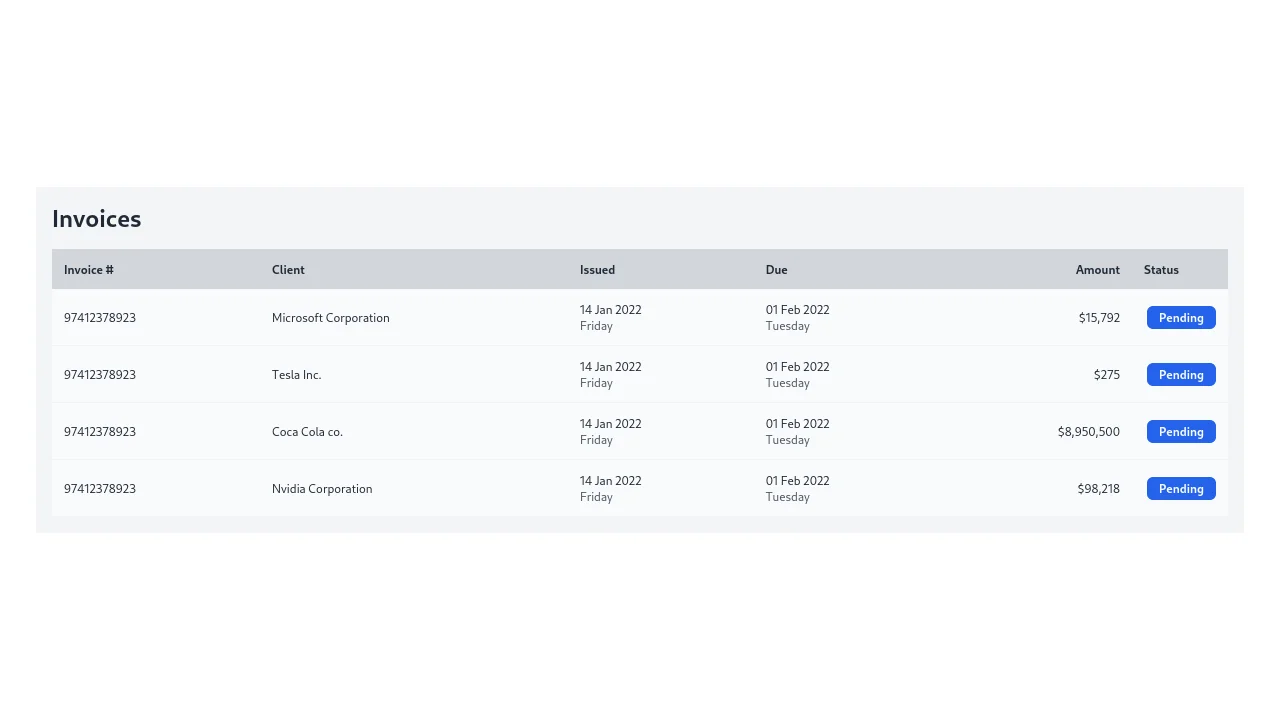The image size is (1280, 720).
Task: Click the Due column header
Action: 777,270
